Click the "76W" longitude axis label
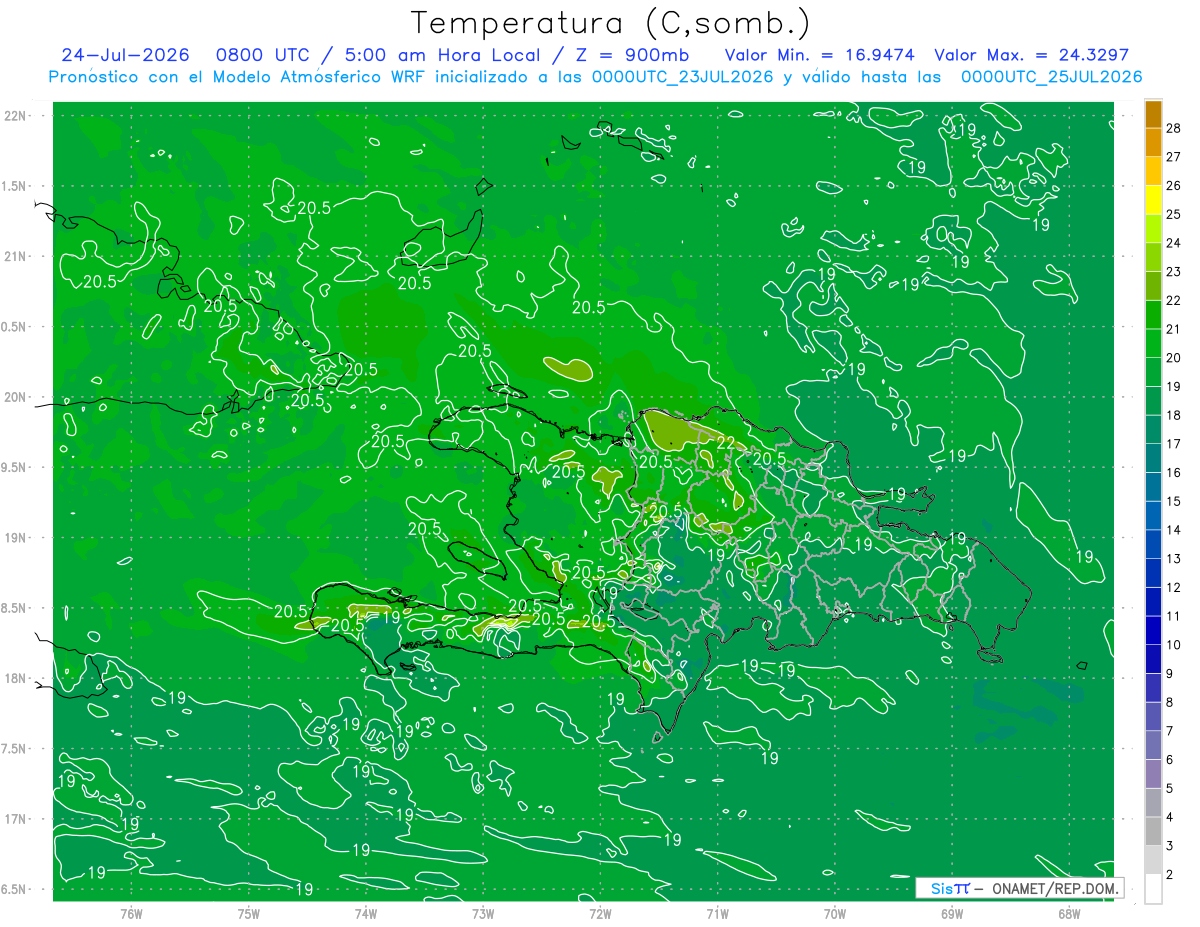 coord(131,914)
